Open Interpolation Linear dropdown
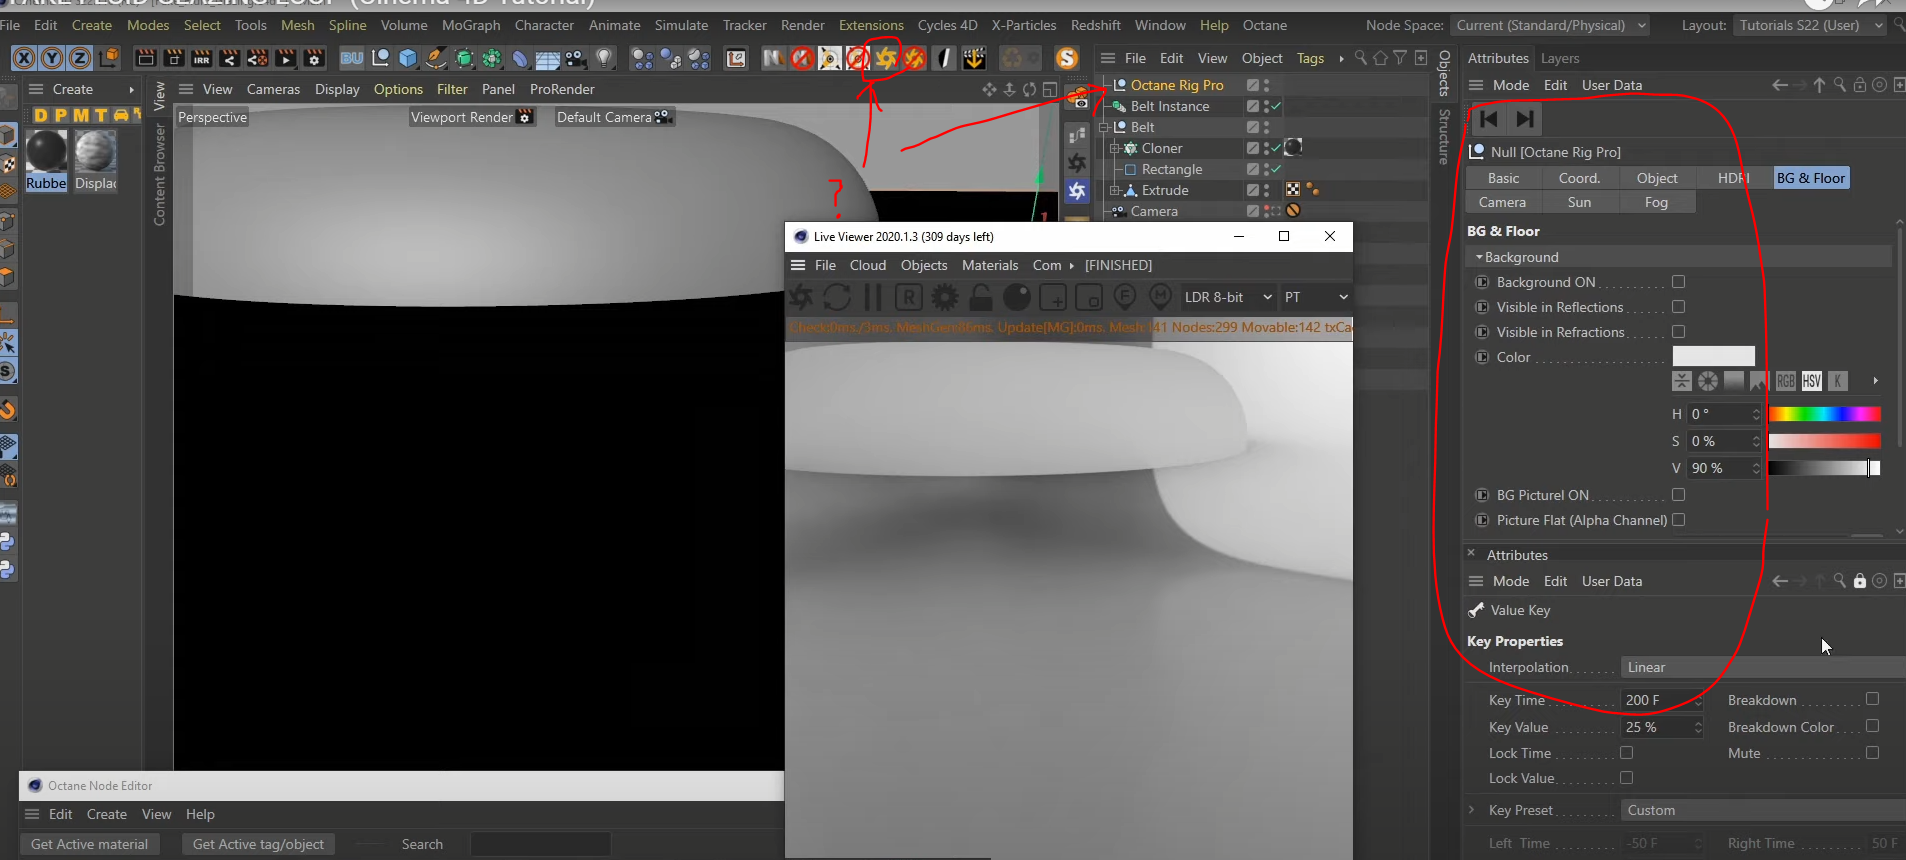The image size is (1906, 860). [1763, 667]
